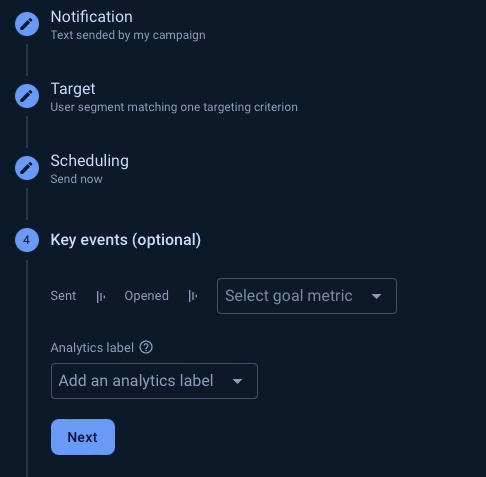Click the Scheduling step pencil edit icon

27,168
